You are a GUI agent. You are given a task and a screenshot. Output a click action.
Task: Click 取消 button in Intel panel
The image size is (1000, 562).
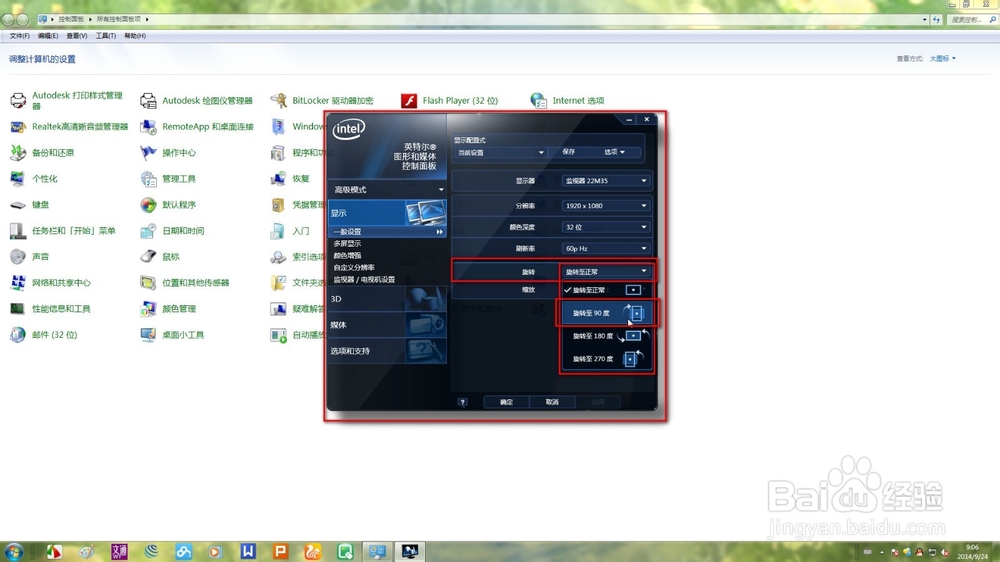552,402
